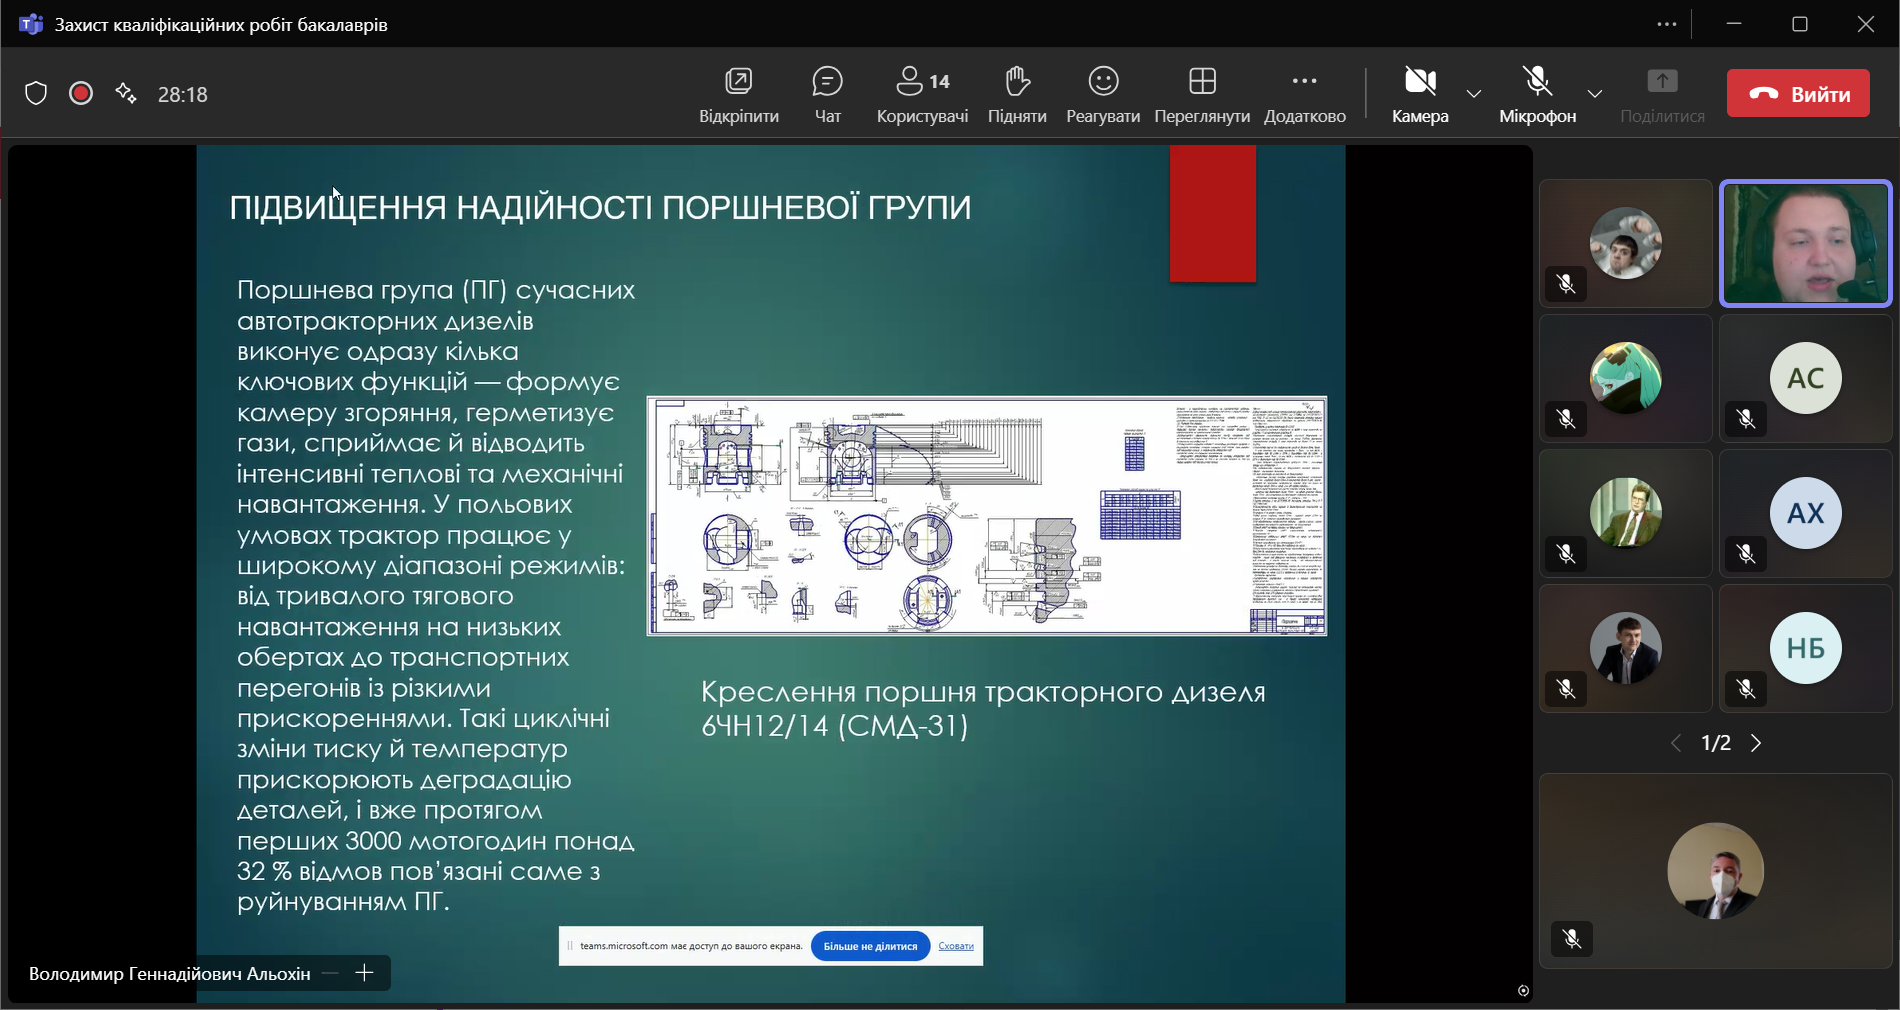Image resolution: width=1900 pixels, height=1010 pixels.
Task: Click the shield privacy icon
Action: pyautogui.click(x=36, y=94)
